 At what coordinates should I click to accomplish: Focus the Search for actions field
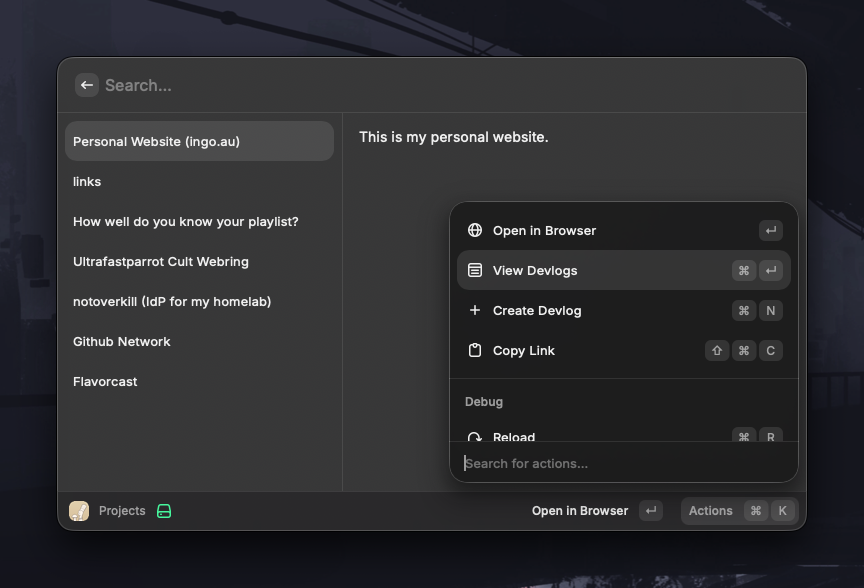coord(620,463)
